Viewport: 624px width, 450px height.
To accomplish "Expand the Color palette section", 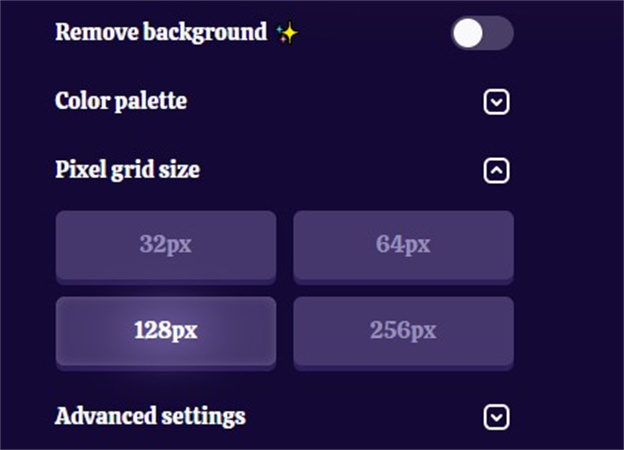I will pos(496,102).
